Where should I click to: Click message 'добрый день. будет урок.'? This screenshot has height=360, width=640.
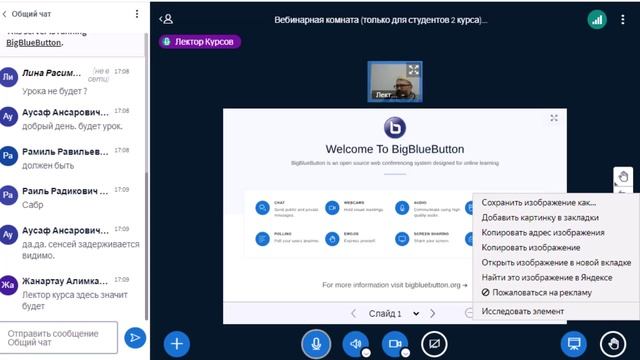point(72,126)
